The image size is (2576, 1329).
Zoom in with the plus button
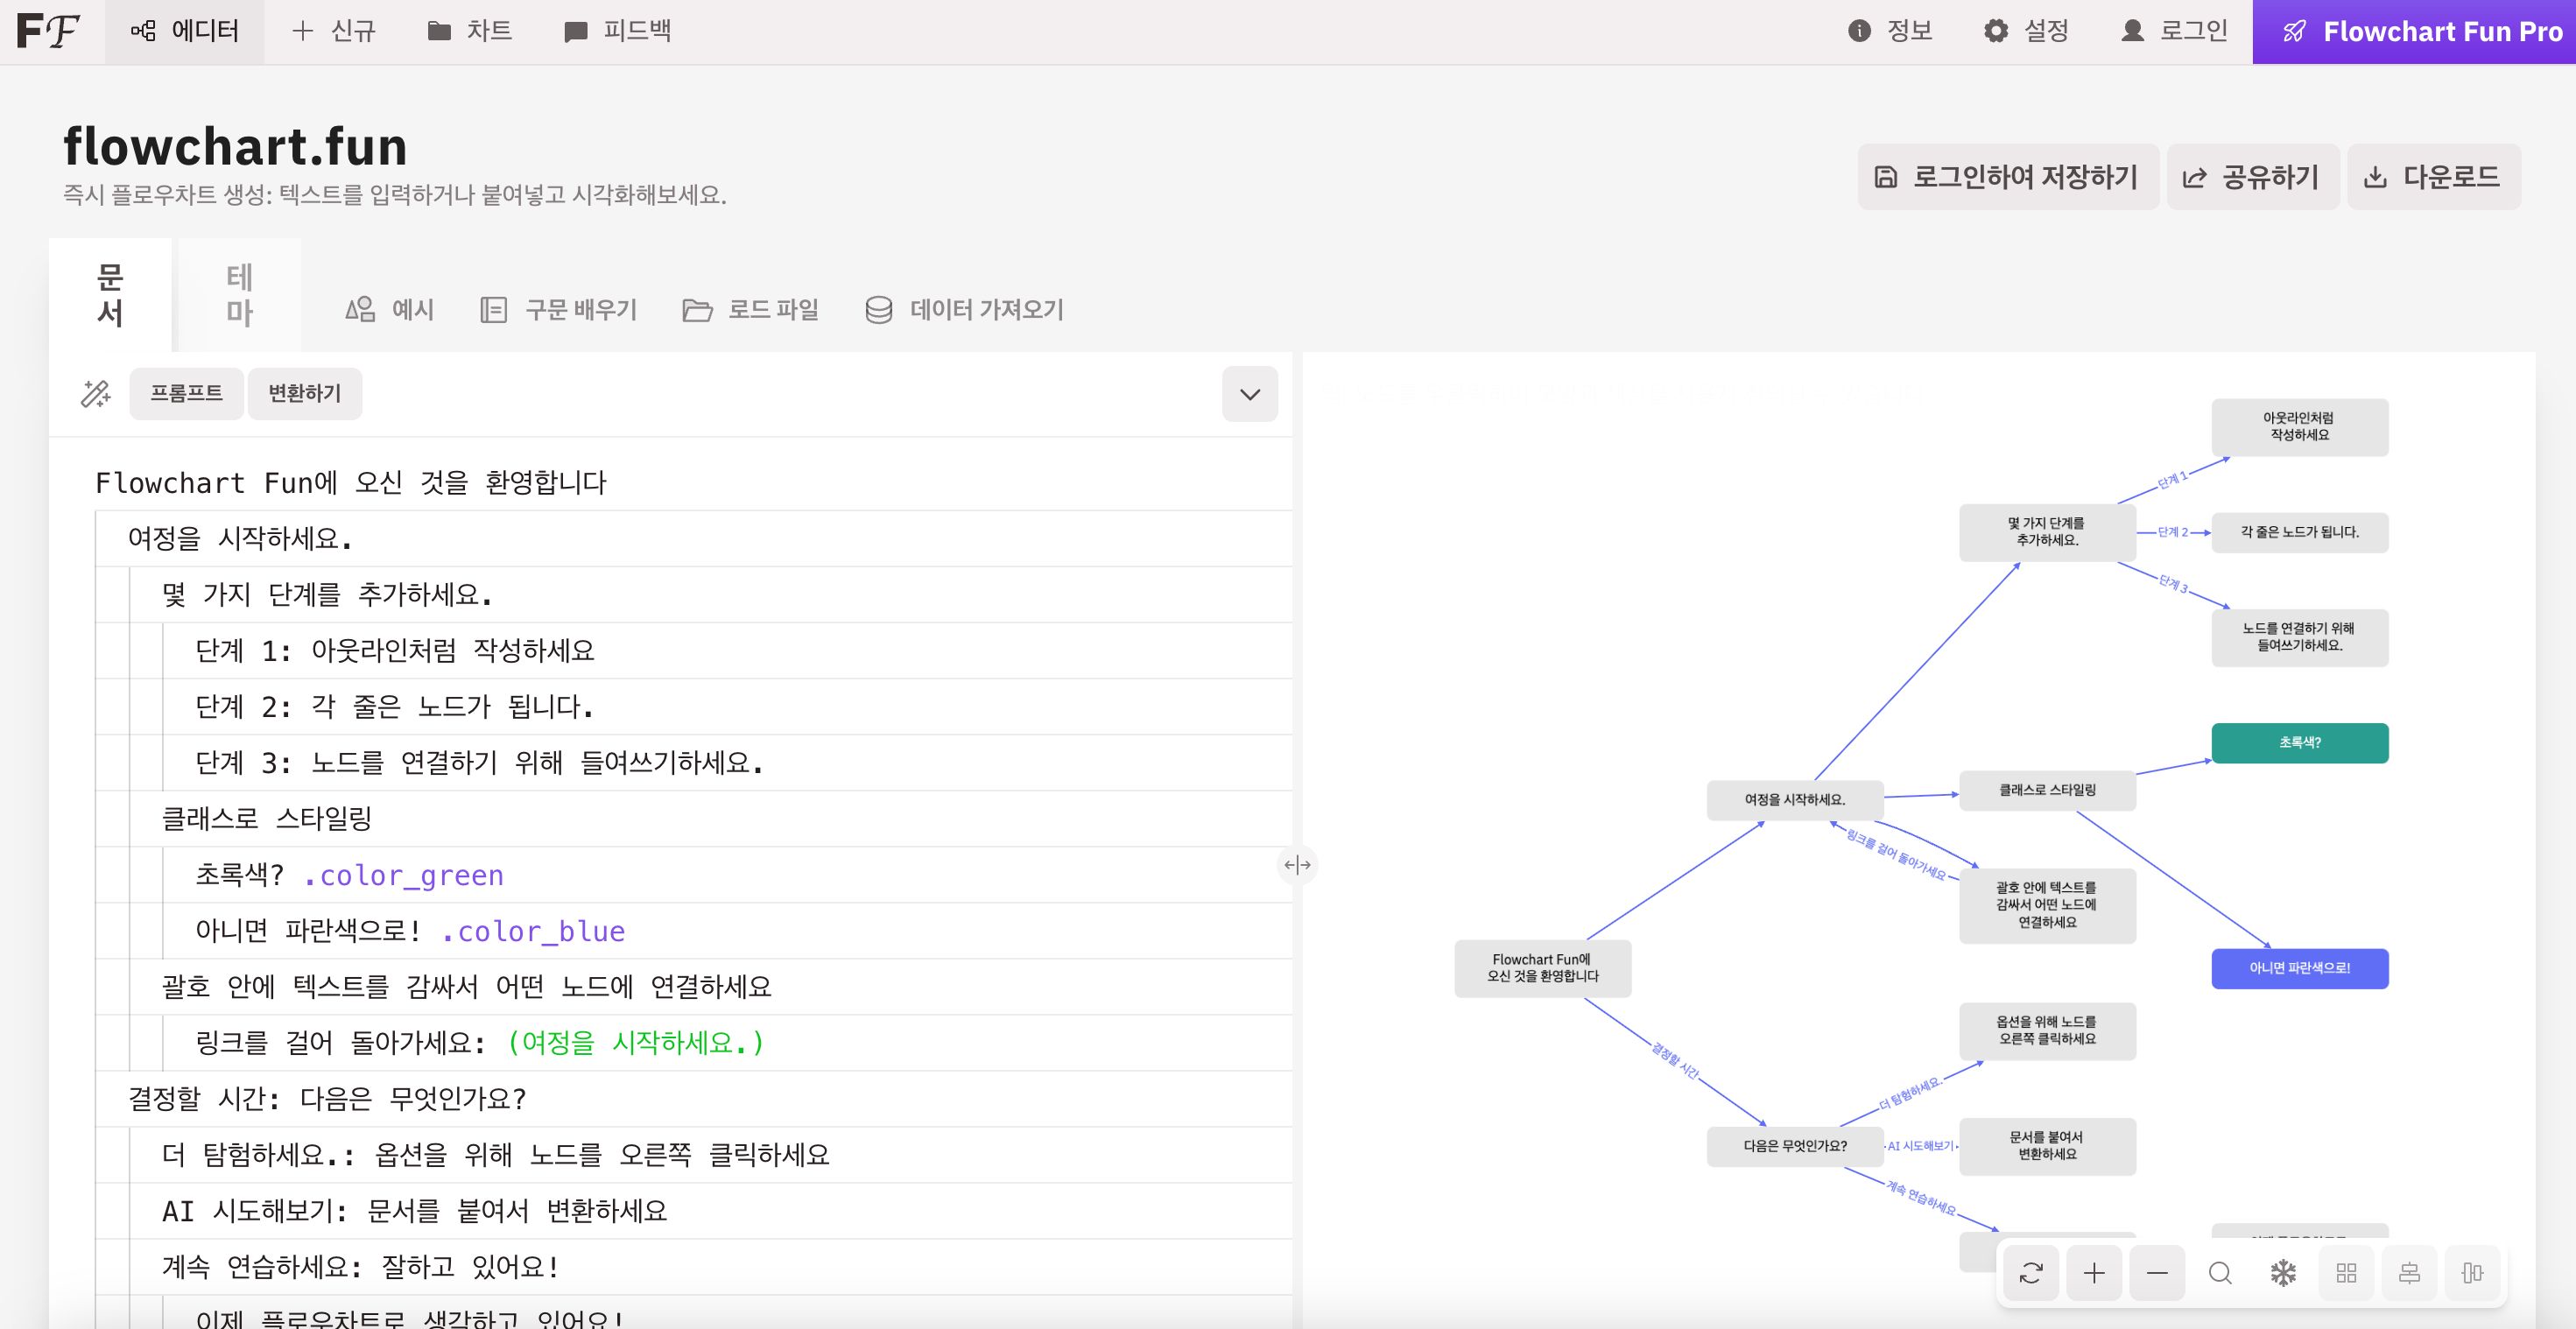(x=2093, y=1272)
